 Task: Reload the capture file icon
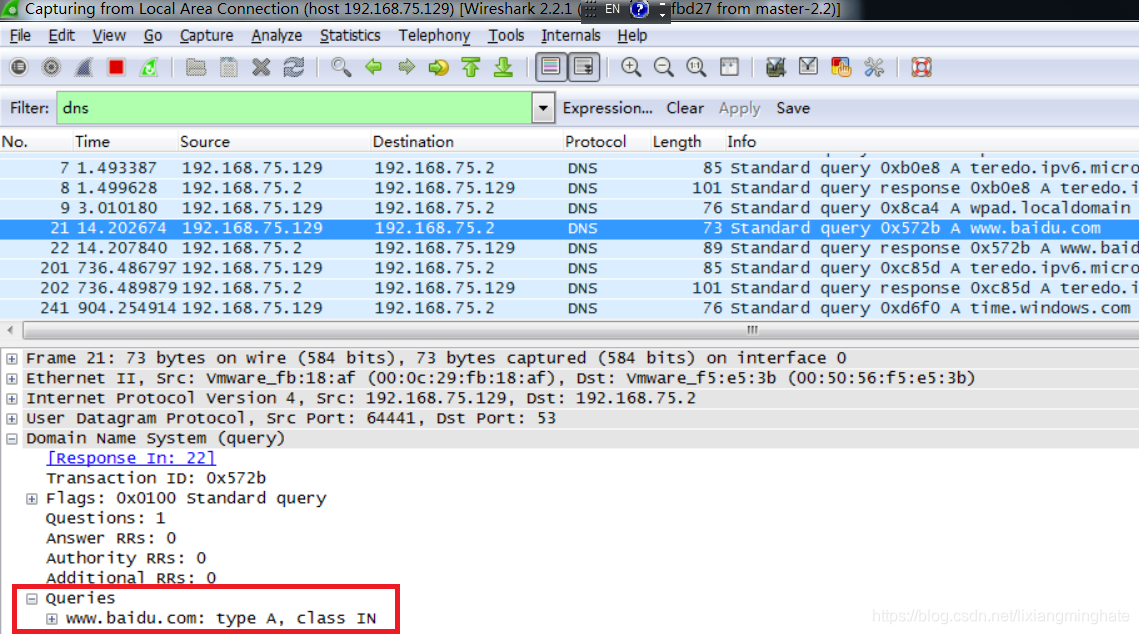coord(294,68)
